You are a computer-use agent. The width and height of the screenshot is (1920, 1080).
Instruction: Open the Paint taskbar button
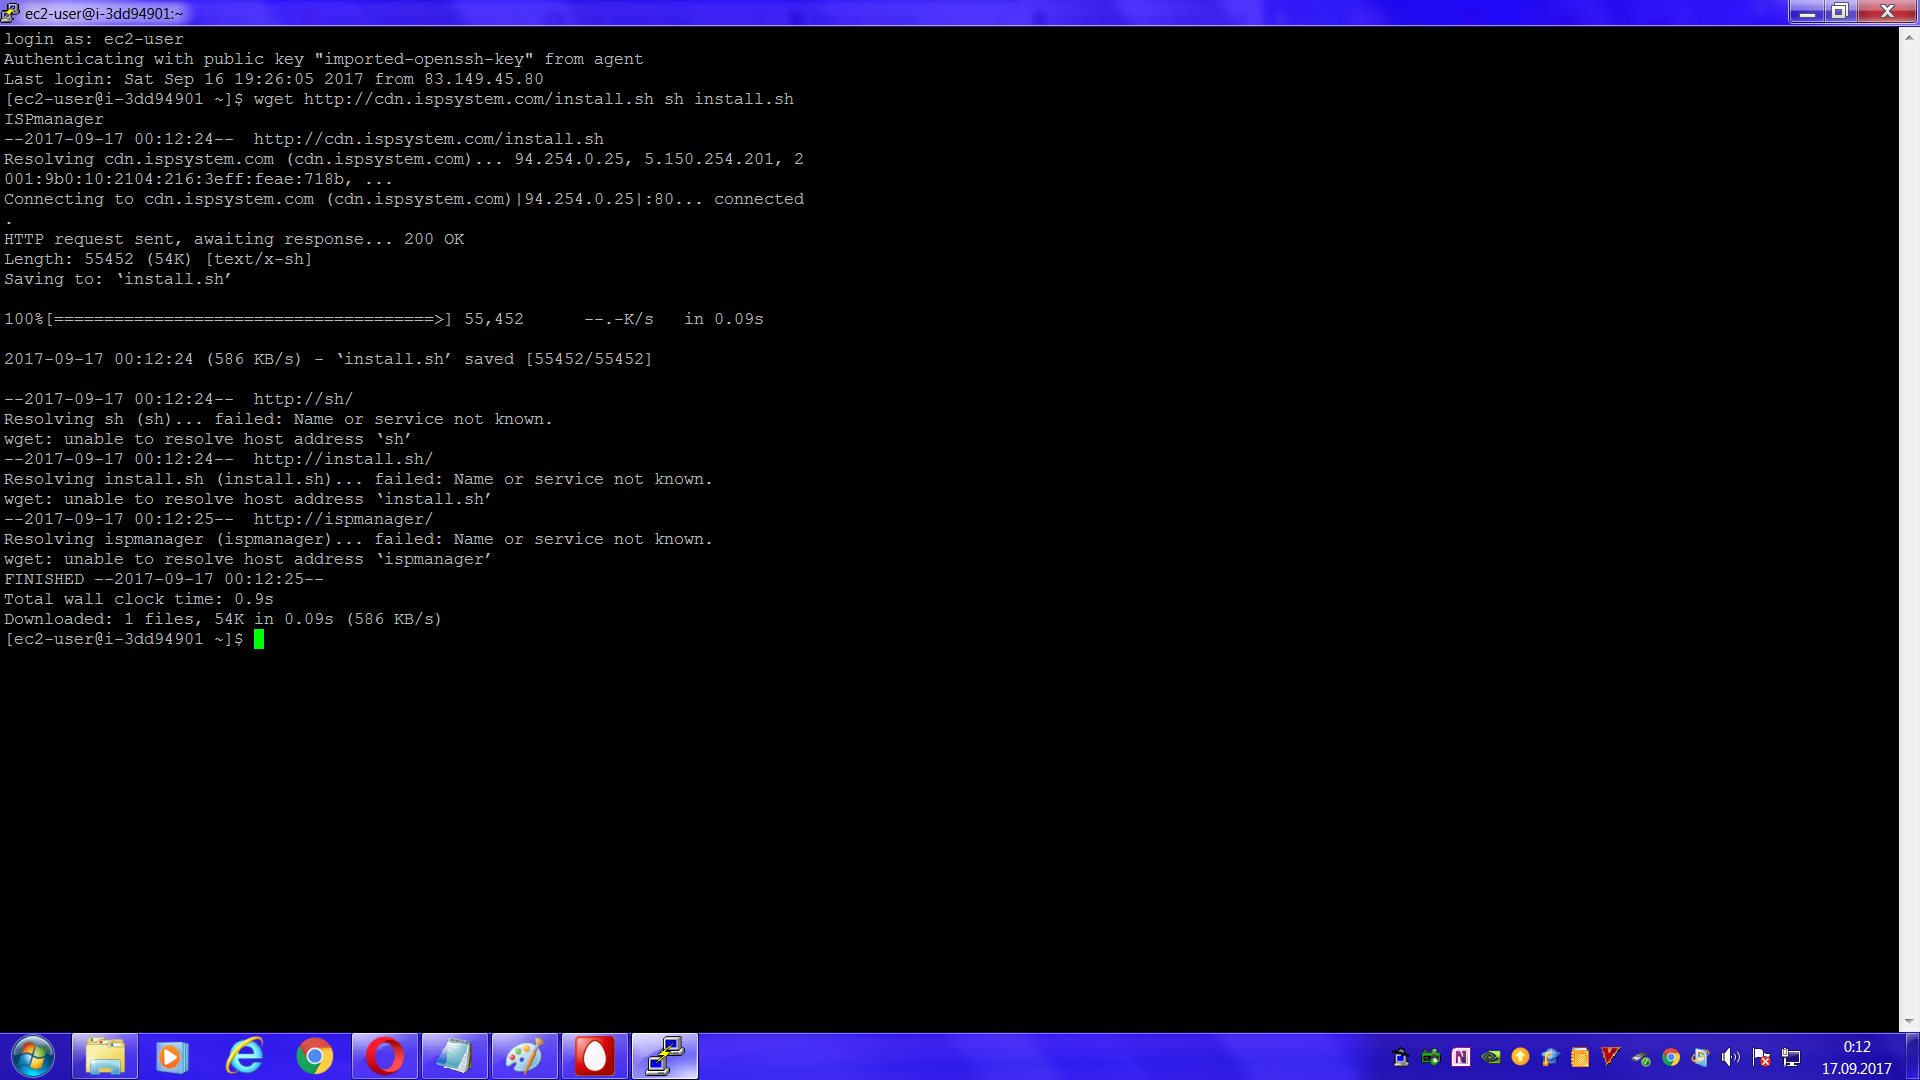coord(524,1056)
